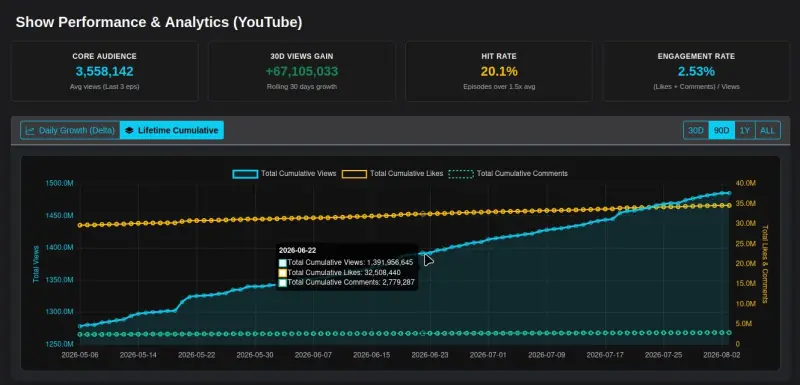This screenshot has width=800, height=385.
Task: Click the 2026-08-02 x-axis date label
Action: pyautogui.click(x=721, y=354)
